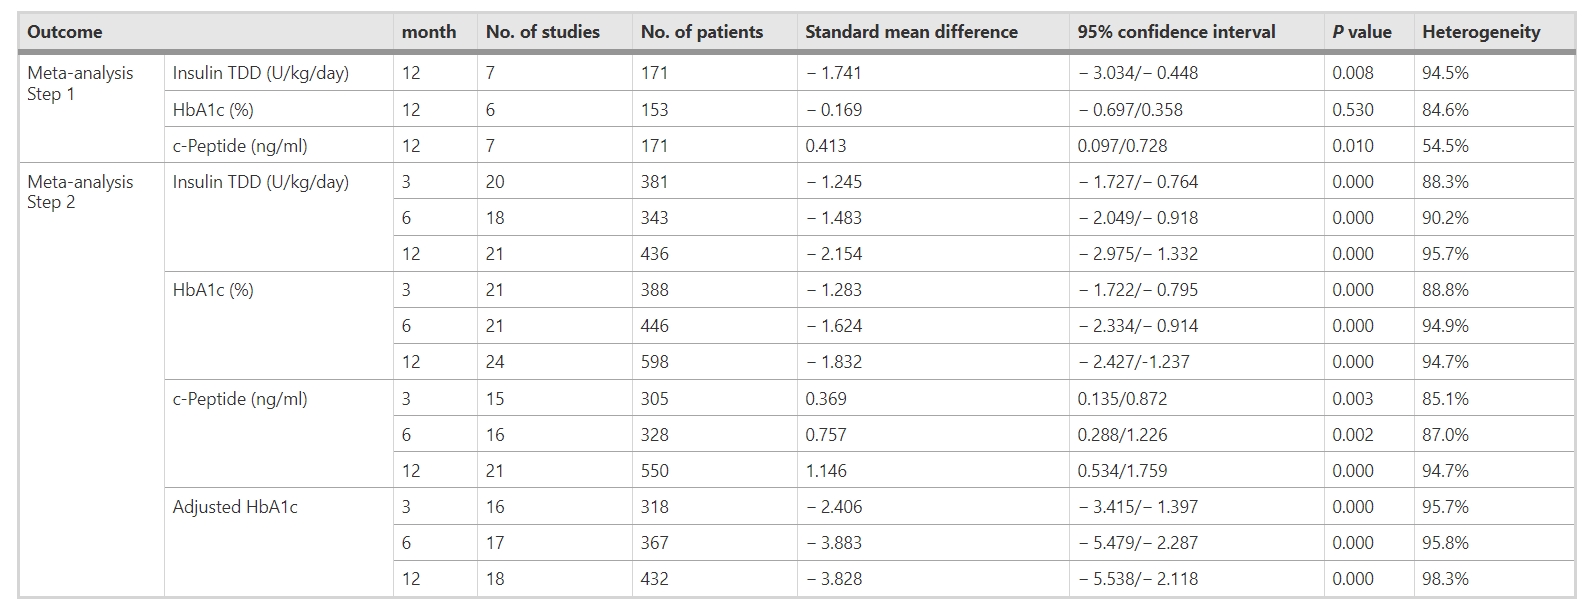Screen dimensions: 1596x610
Task: Click the mean difference value 1.146
Action: click(x=826, y=471)
